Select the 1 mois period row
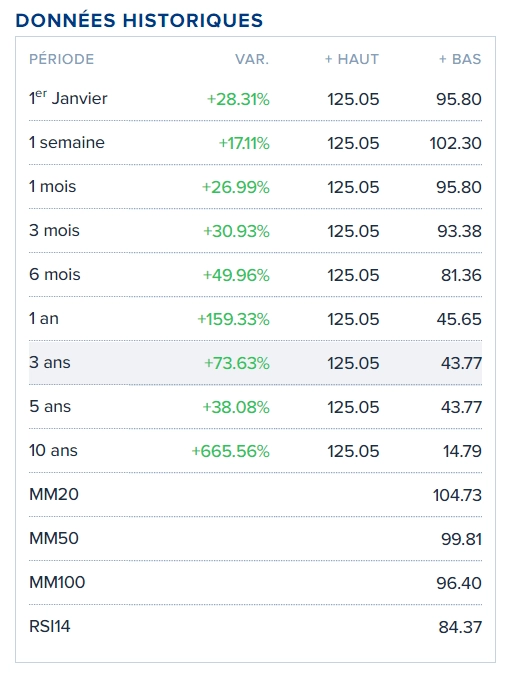This screenshot has height=673, width=510. point(255,187)
